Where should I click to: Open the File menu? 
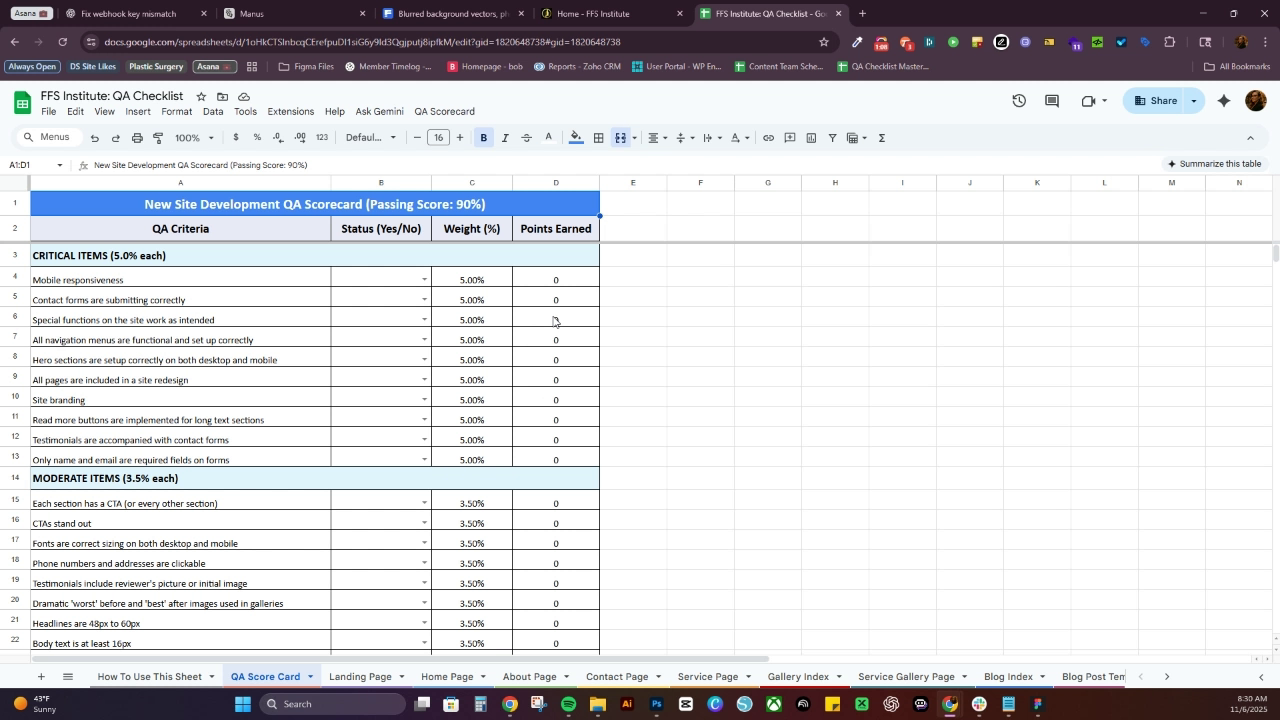pos(48,112)
